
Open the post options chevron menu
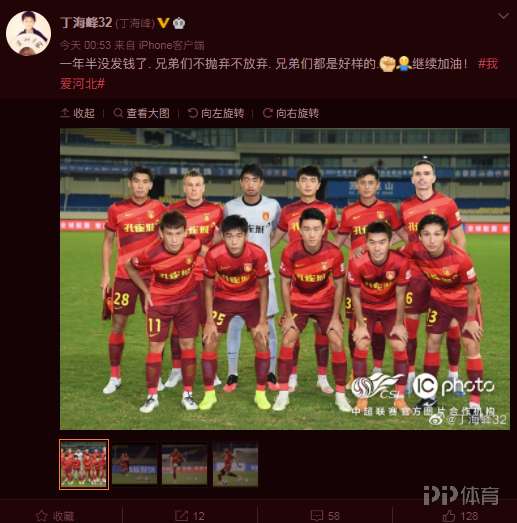point(503,16)
